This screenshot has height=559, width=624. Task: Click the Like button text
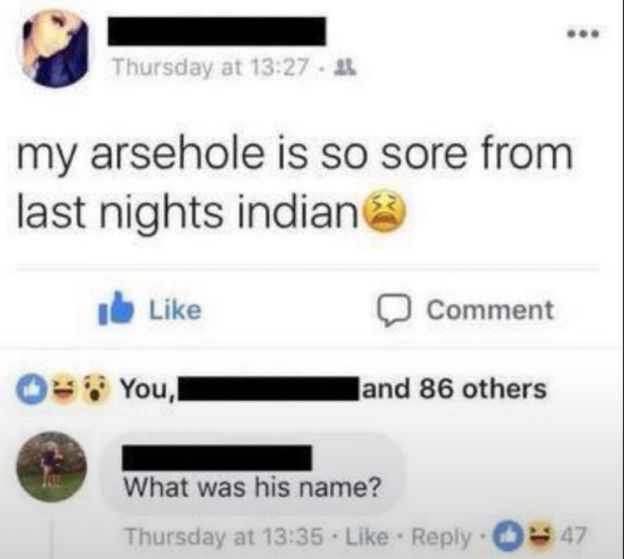(175, 310)
